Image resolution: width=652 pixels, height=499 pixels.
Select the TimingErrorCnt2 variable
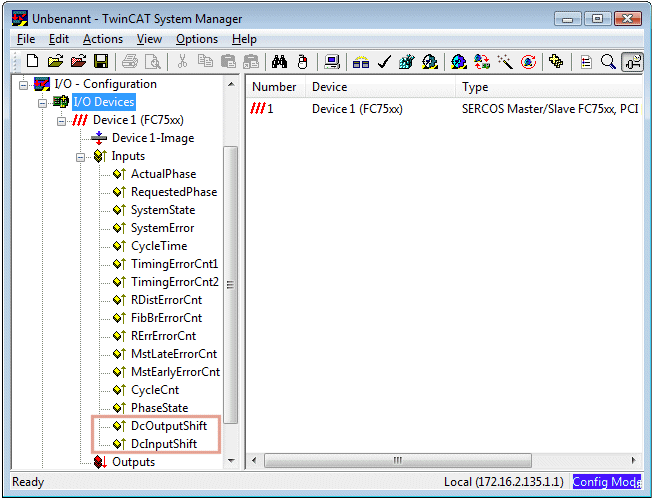pos(175,282)
